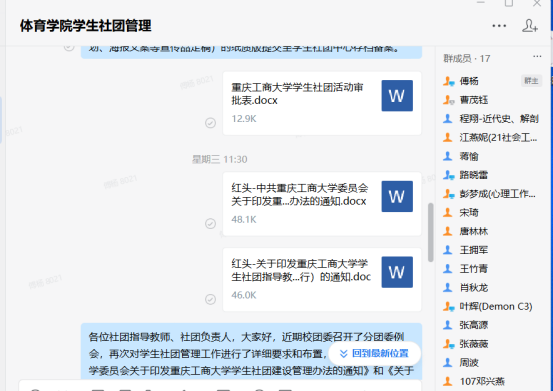The width and height of the screenshot is (553, 391).
Task: Open file 红头-中共重庆工商大学委员会 notice docx
Action: click(322, 204)
